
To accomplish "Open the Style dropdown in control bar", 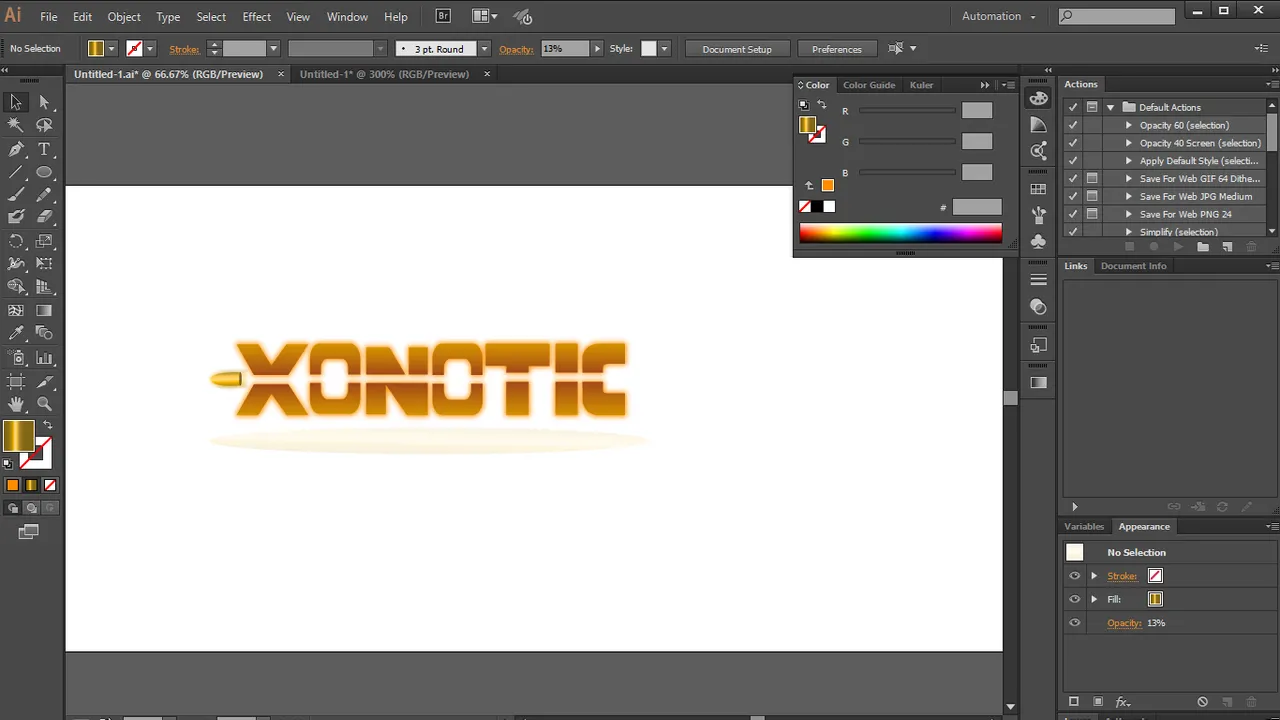I will coord(664,49).
